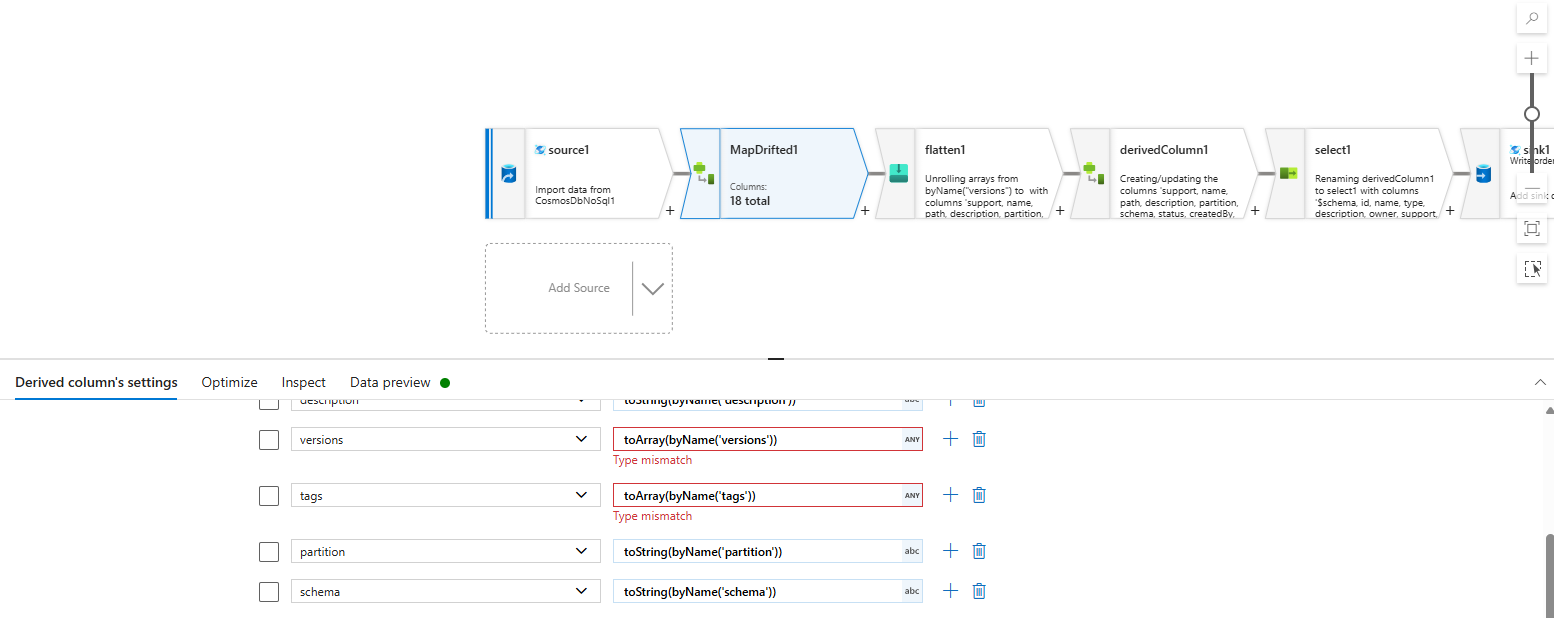This screenshot has height=618, width=1554.
Task: Click the 'Type mismatch' error under tags
Action: tap(652, 516)
